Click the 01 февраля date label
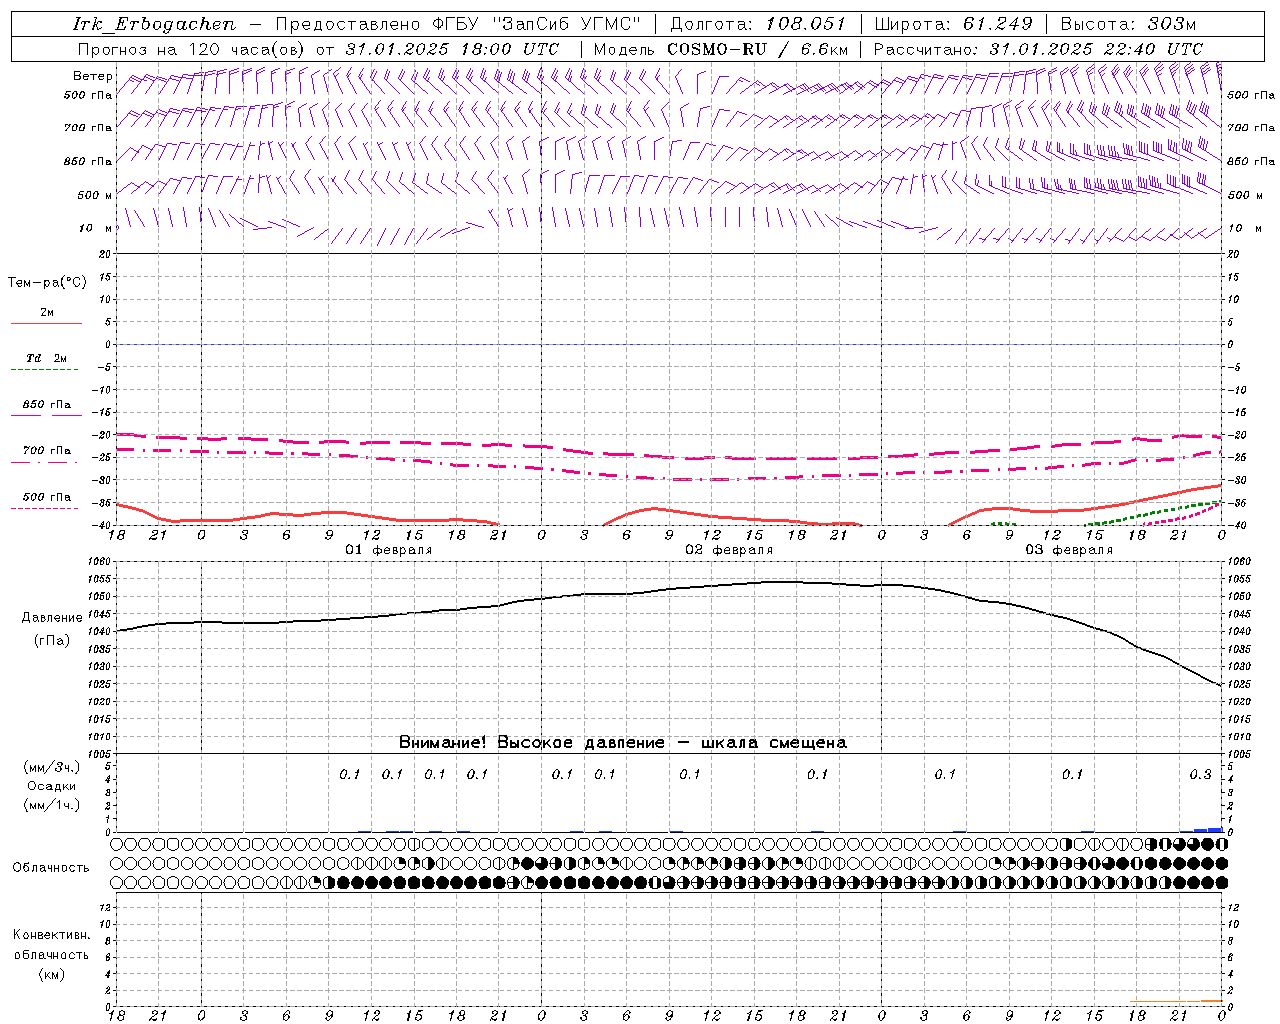Viewport: 1280px width, 1024px height. coord(389,550)
